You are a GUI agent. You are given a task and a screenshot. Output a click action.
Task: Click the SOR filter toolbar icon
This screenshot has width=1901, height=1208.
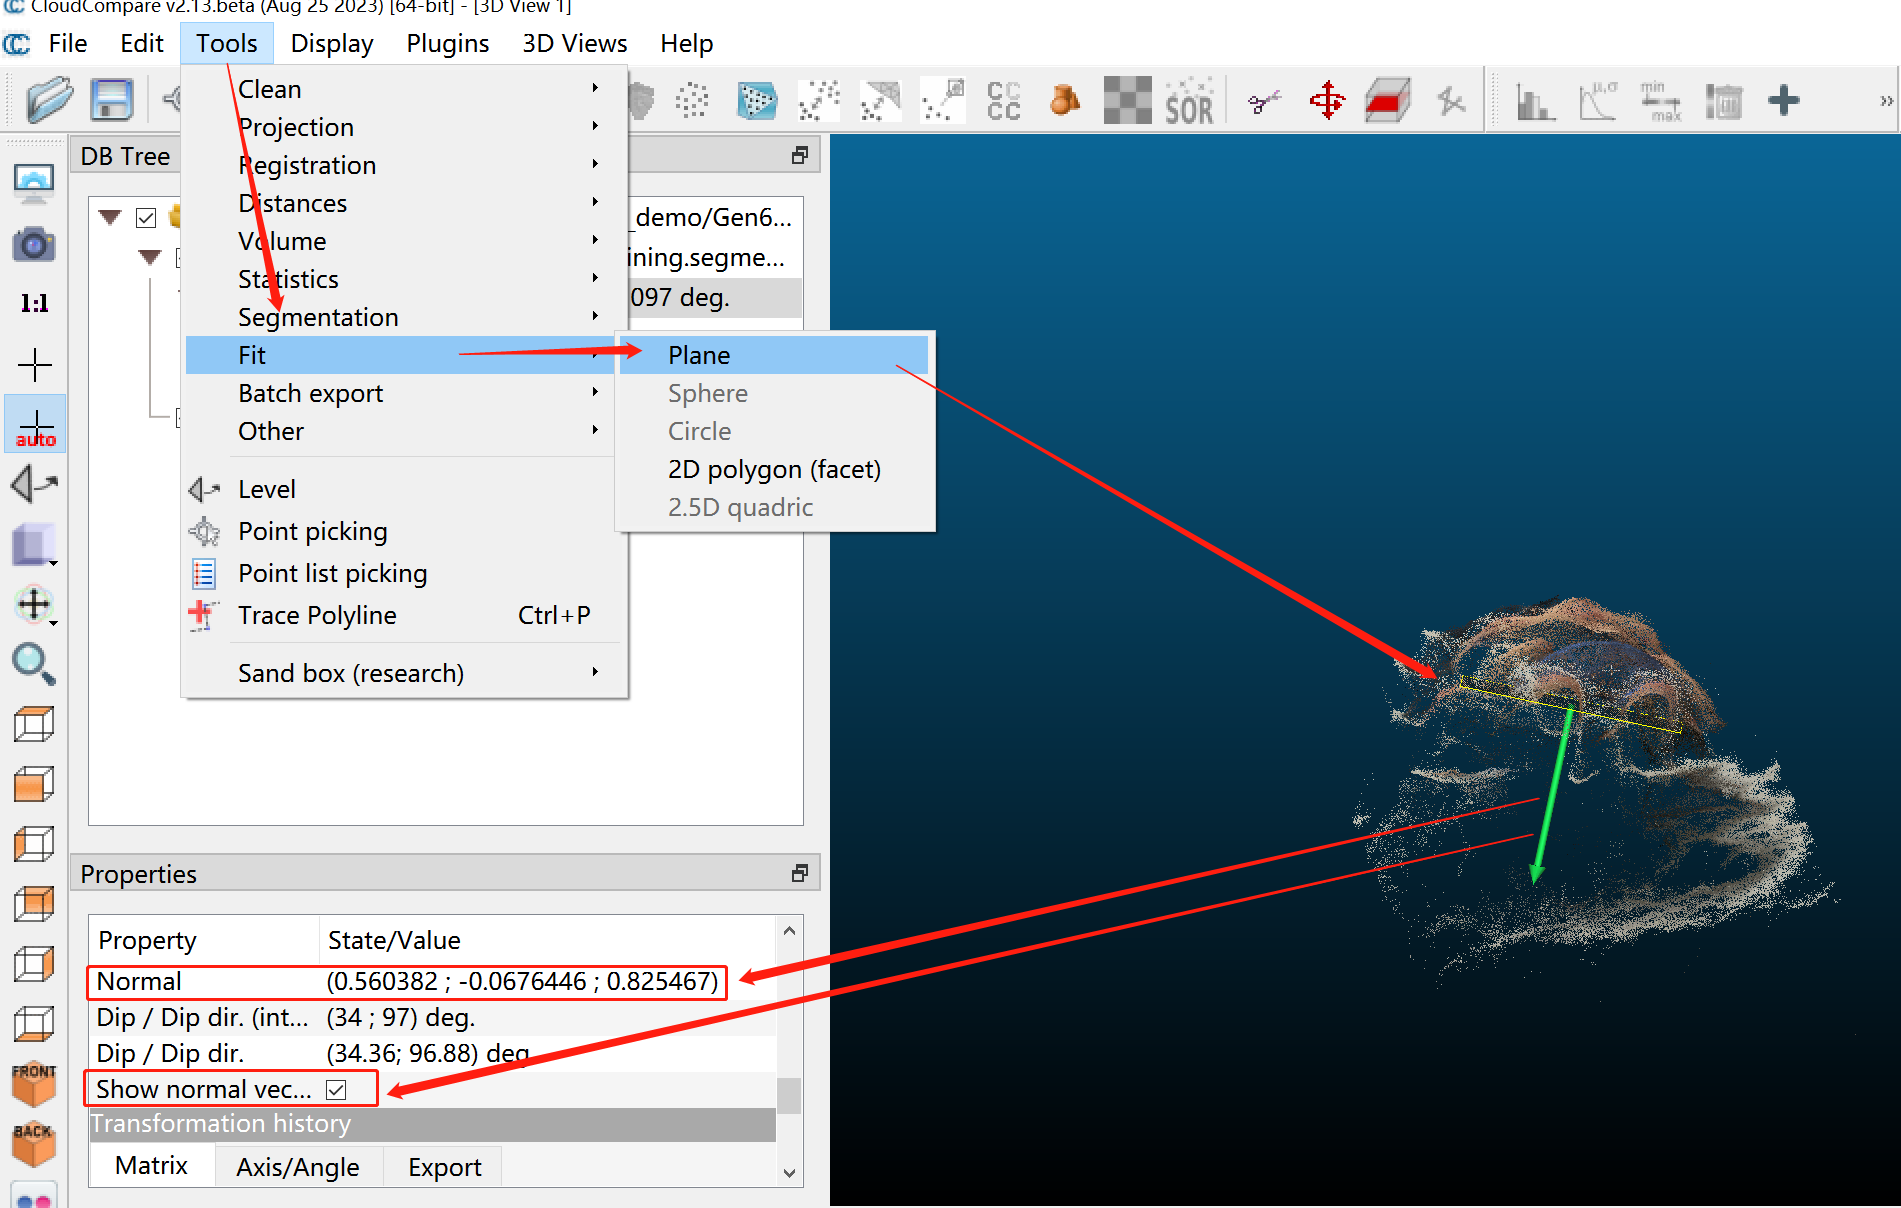(1189, 100)
